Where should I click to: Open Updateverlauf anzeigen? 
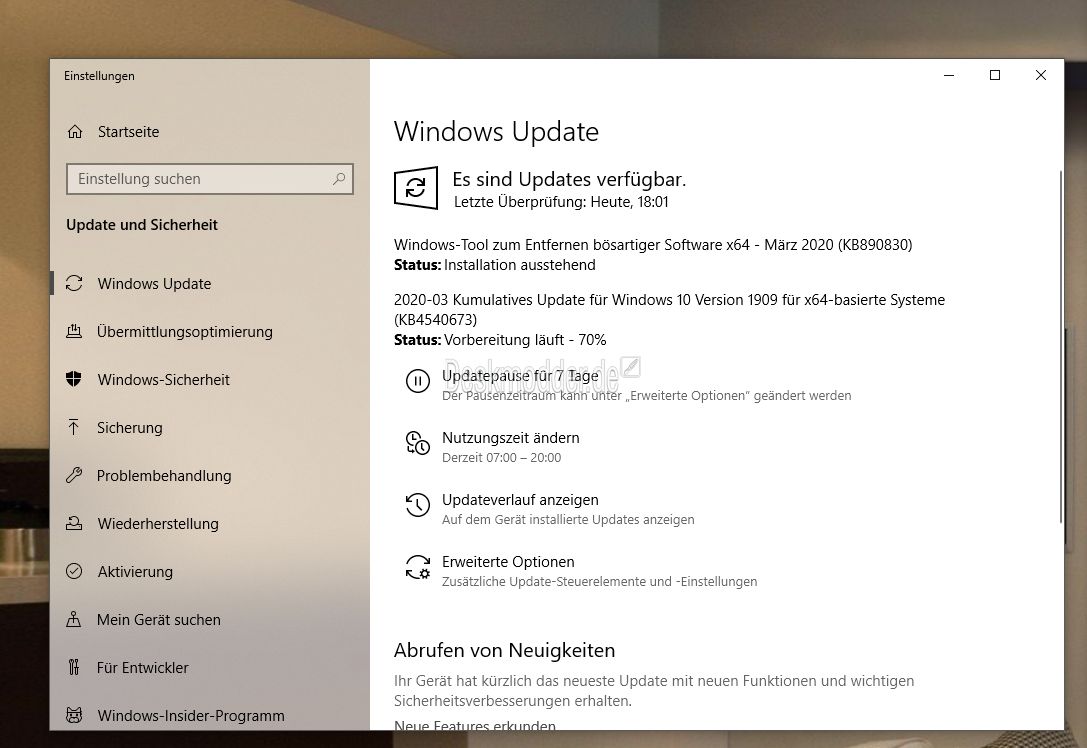click(x=520, y=500)
